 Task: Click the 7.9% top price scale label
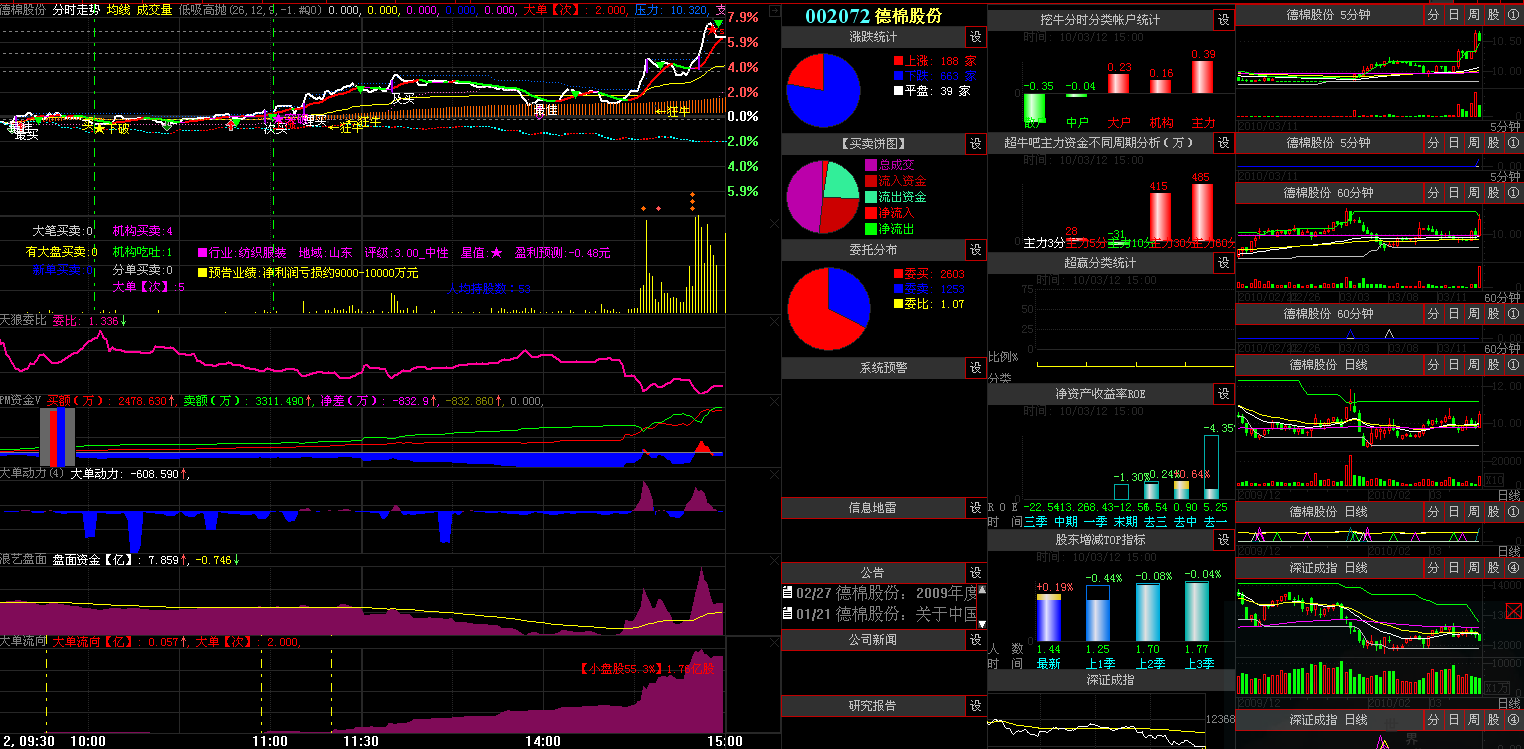click(743, 17)
